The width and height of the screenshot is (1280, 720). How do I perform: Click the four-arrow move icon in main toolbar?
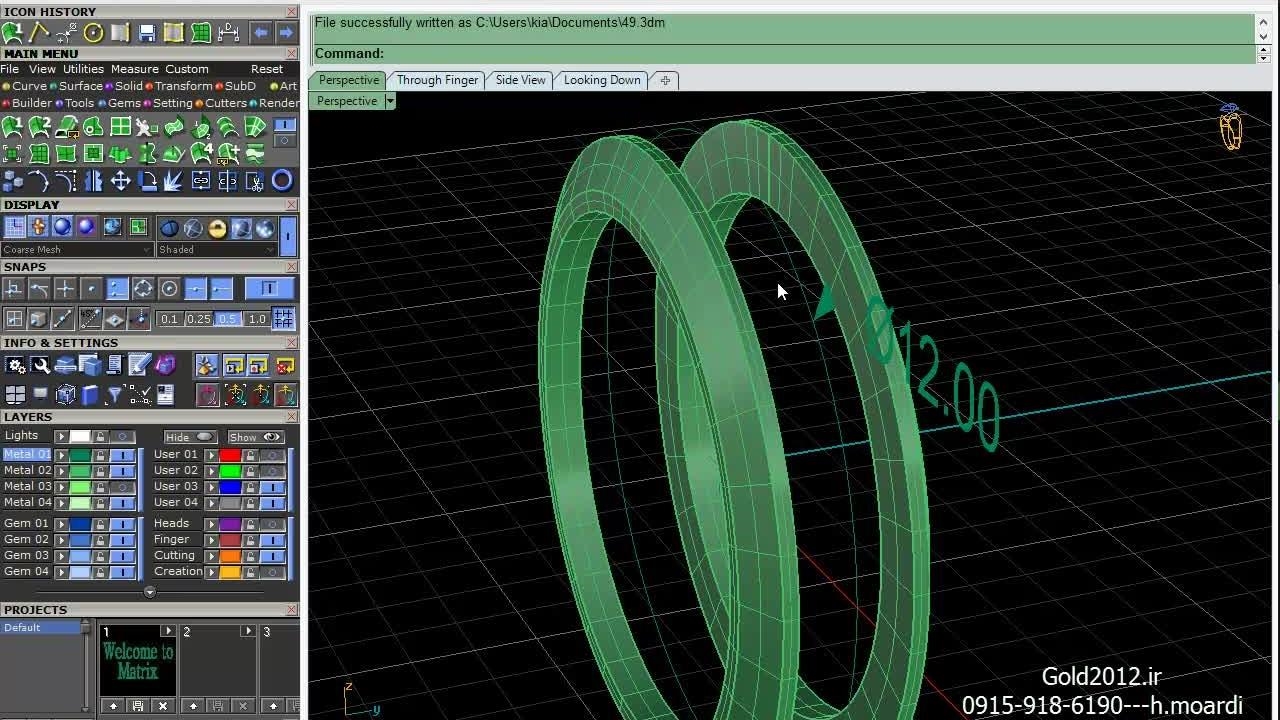coord(120,181)
